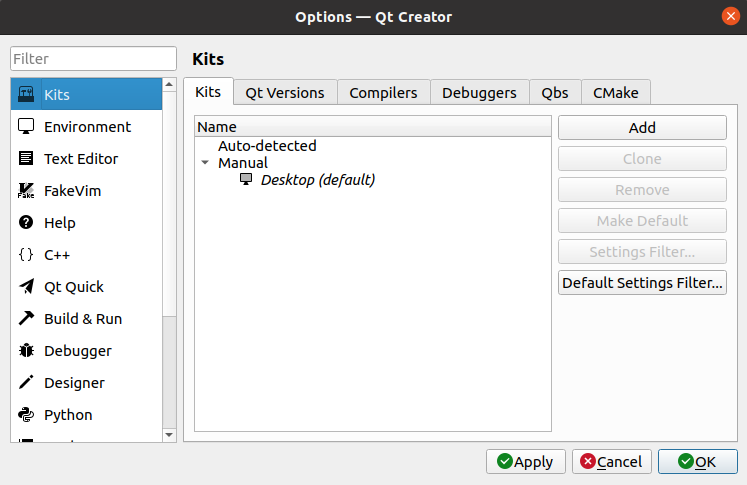Open Designer settings category
747x485 pixels.
point(87,382)
